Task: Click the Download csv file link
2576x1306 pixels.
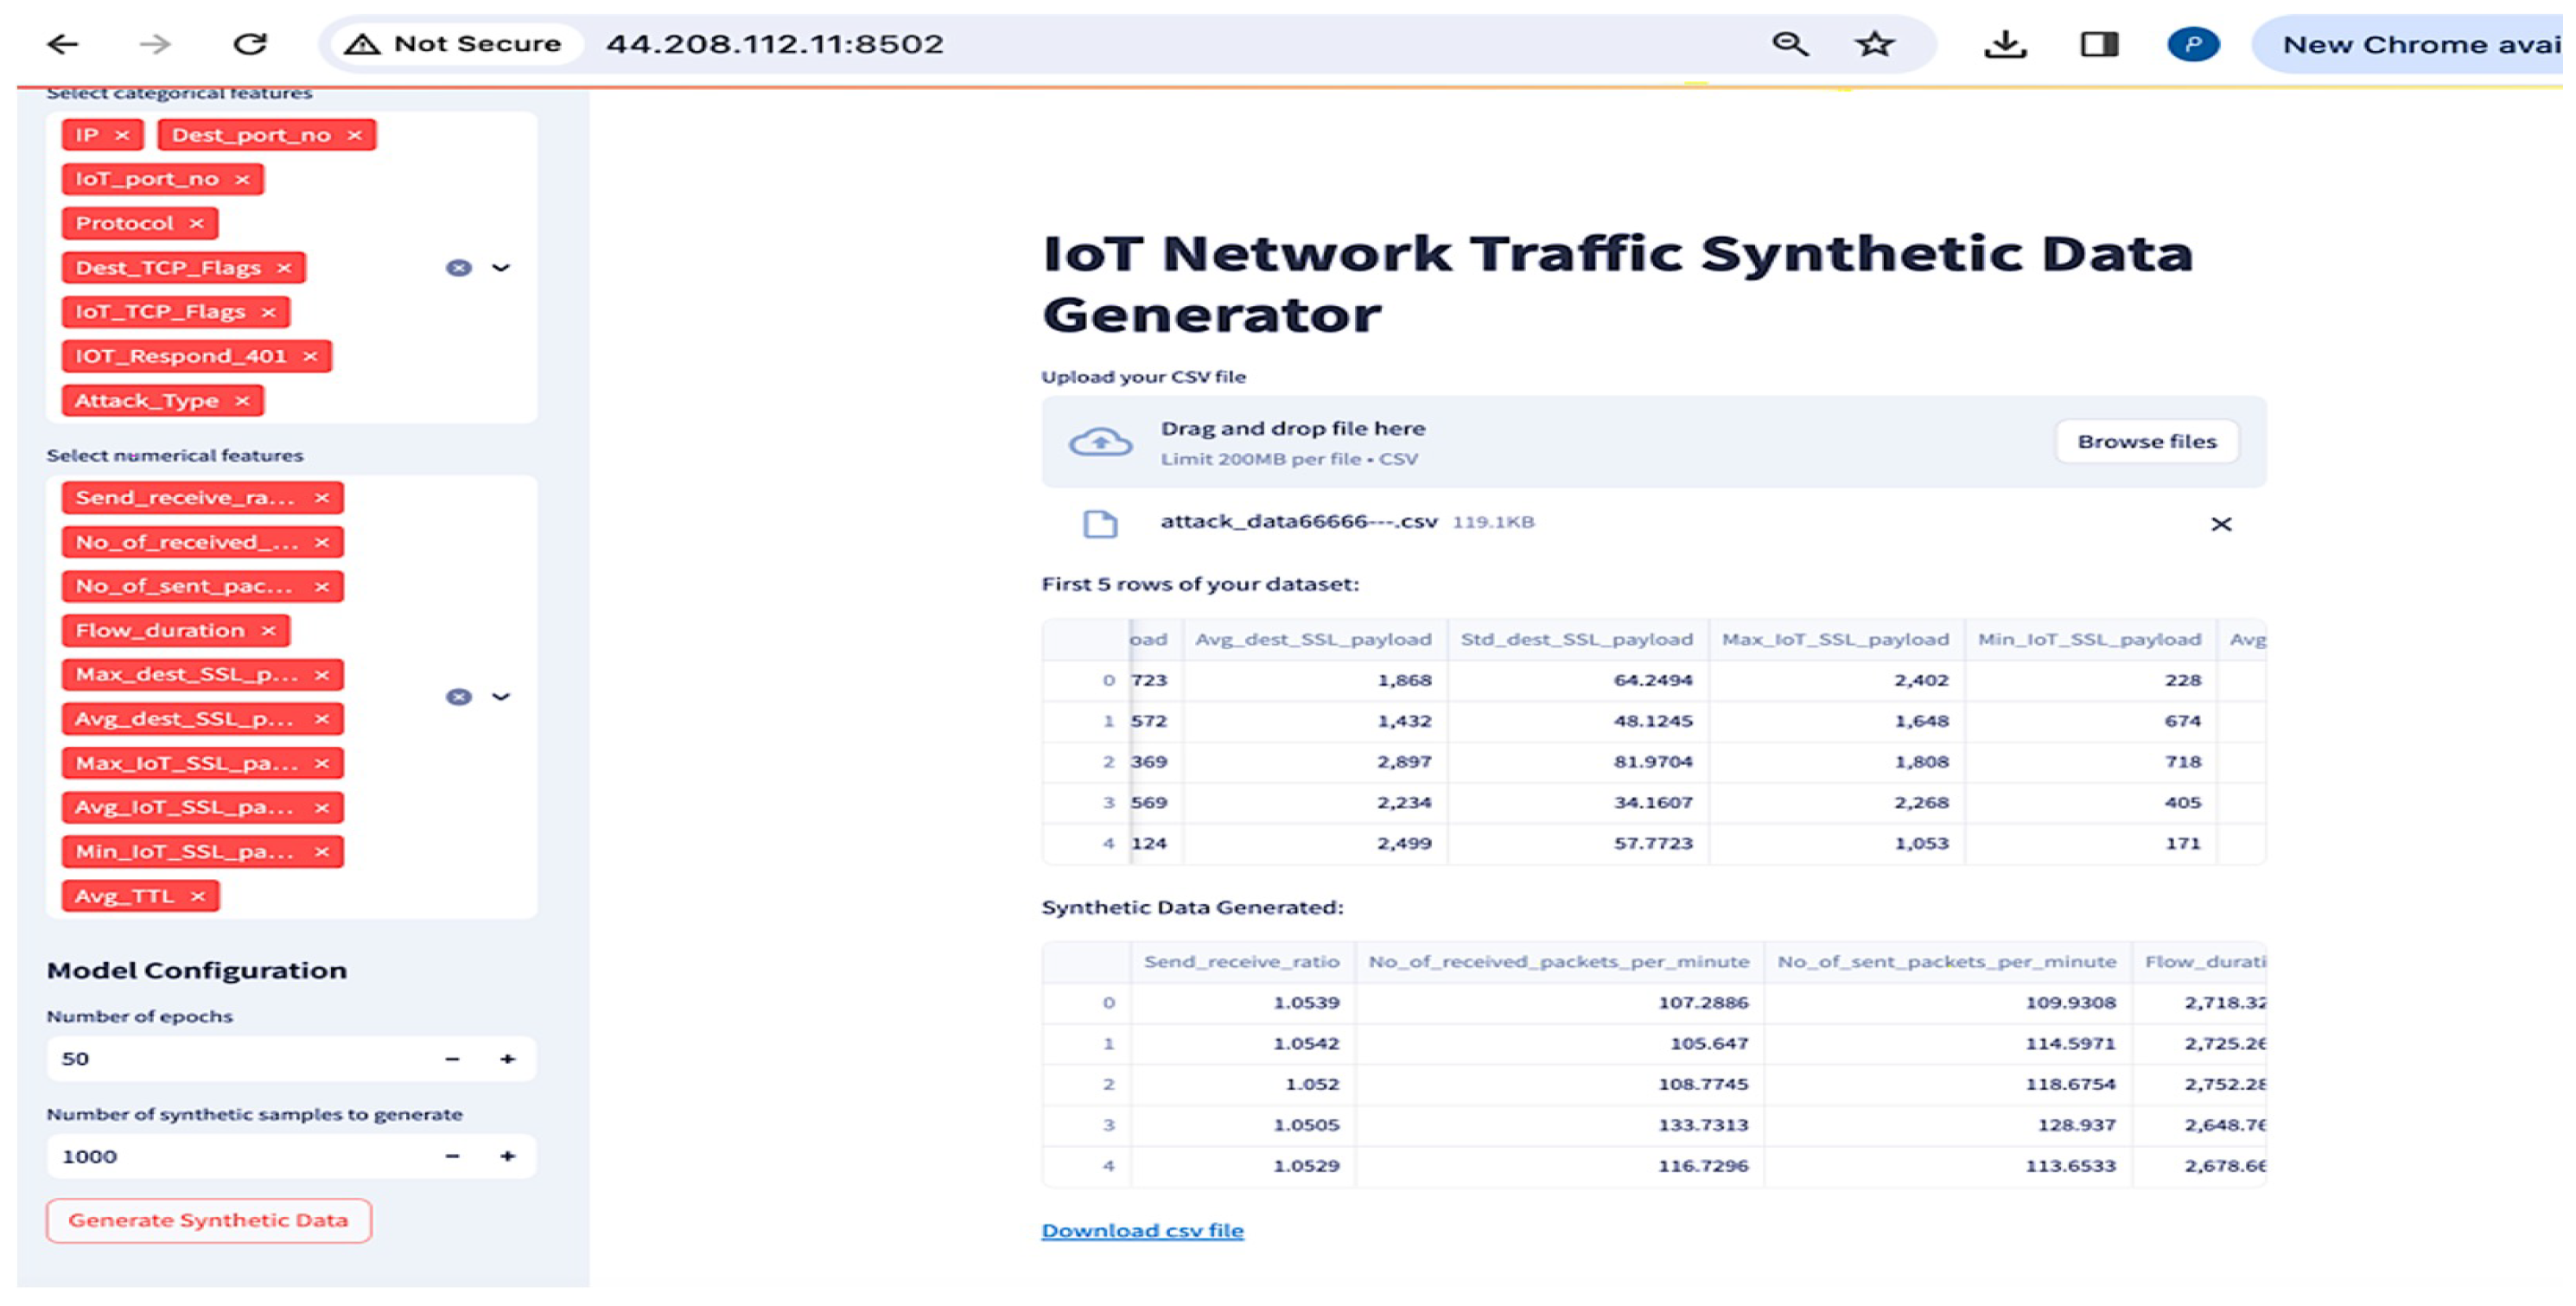Action: pyautogui.click(x=1142, y=1230)
